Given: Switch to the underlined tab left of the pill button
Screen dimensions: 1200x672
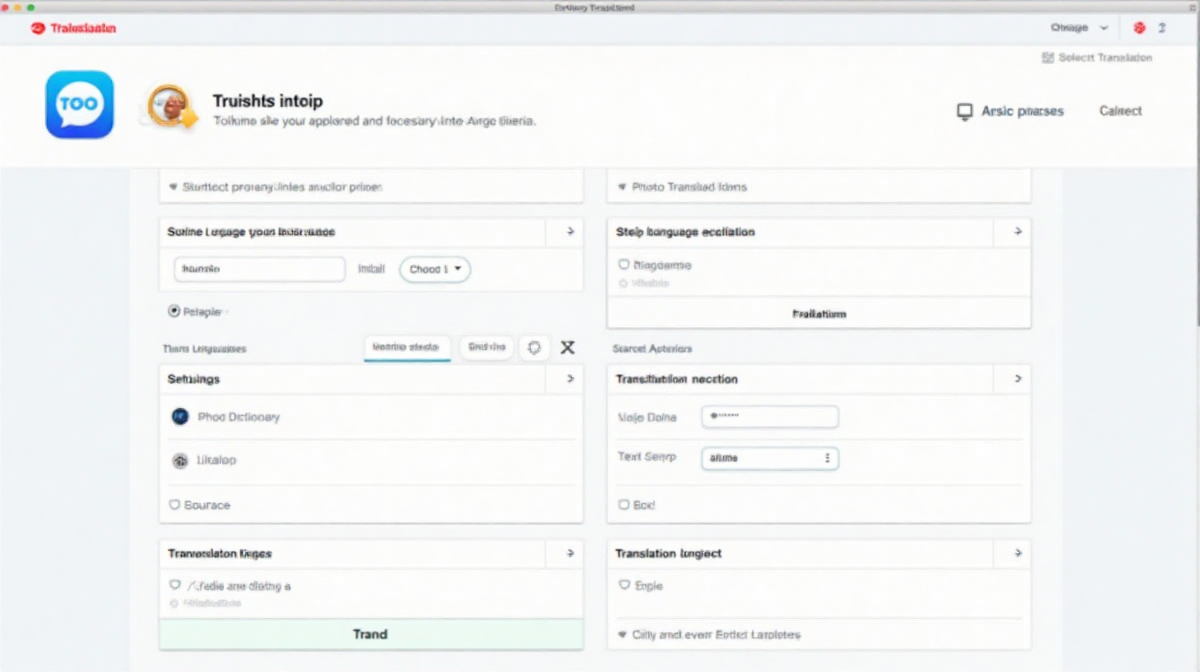Looking at the screenshot, I should [x=406, y=347].
